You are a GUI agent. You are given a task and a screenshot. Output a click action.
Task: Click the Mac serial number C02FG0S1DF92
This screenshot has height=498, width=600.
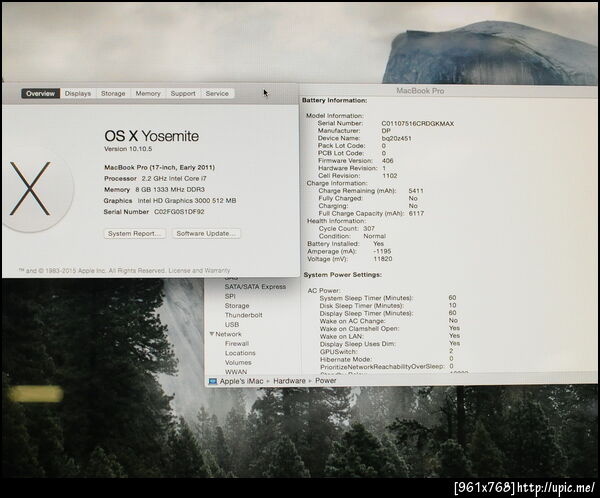(x=179, y=212)
